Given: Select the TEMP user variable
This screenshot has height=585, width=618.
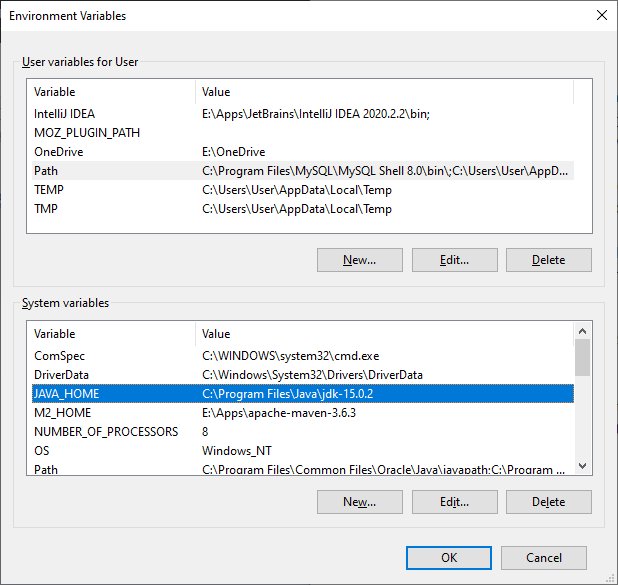Looking at the screenshot, I should pyautogui.click(x=49, y=190).
